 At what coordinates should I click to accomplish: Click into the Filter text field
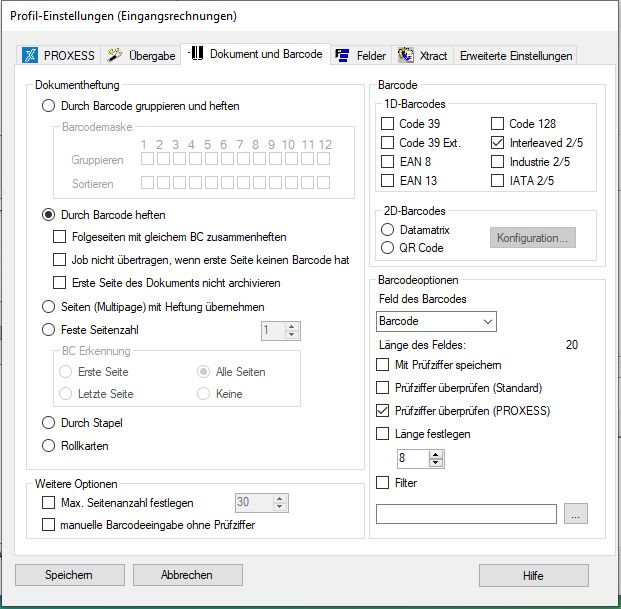466,514
